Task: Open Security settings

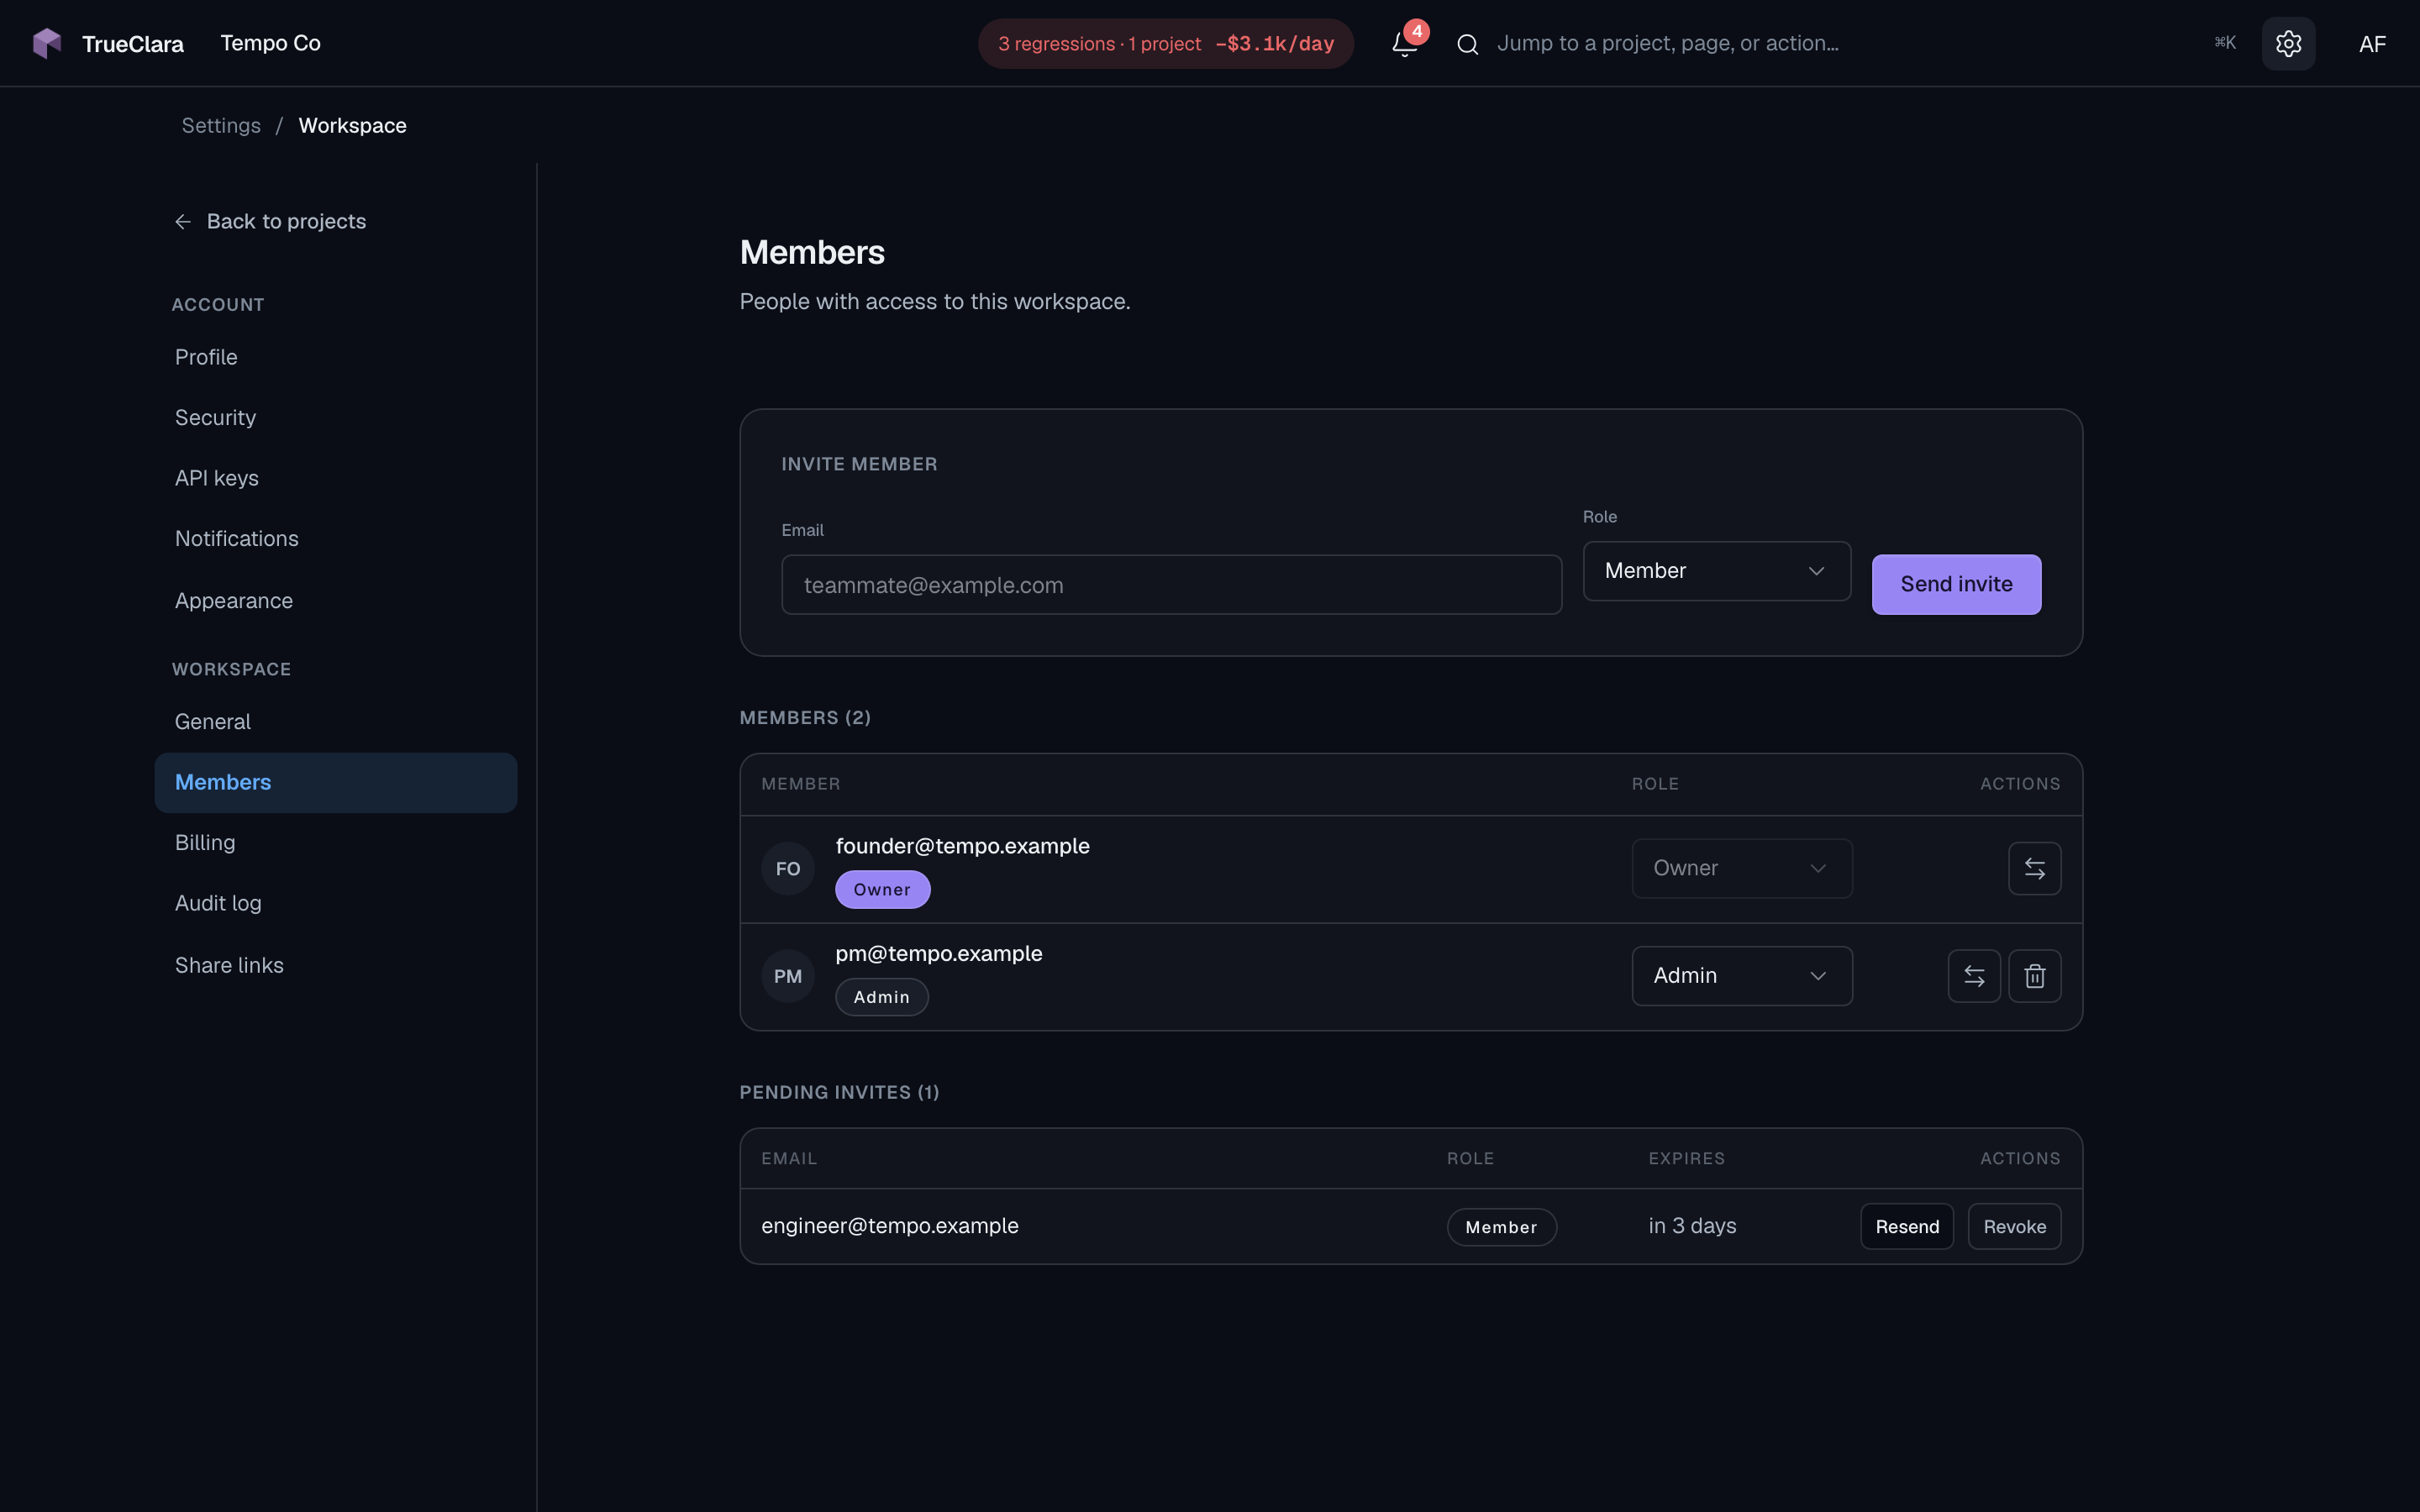Action: pos(336,418)
